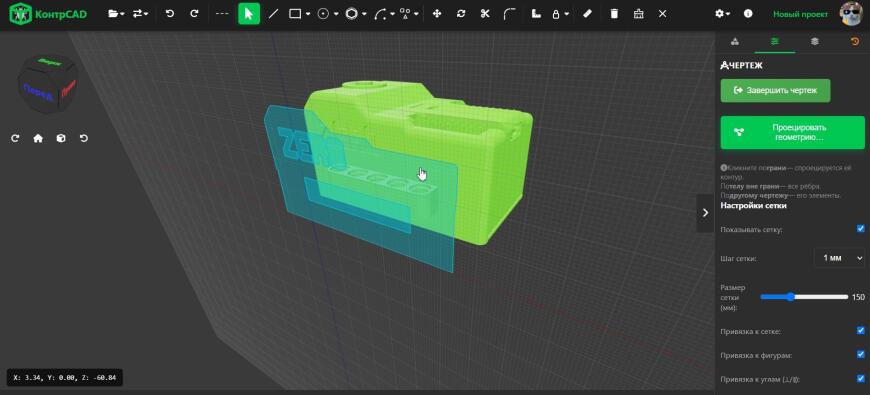Select the Rectangle drawing tool

295,14
